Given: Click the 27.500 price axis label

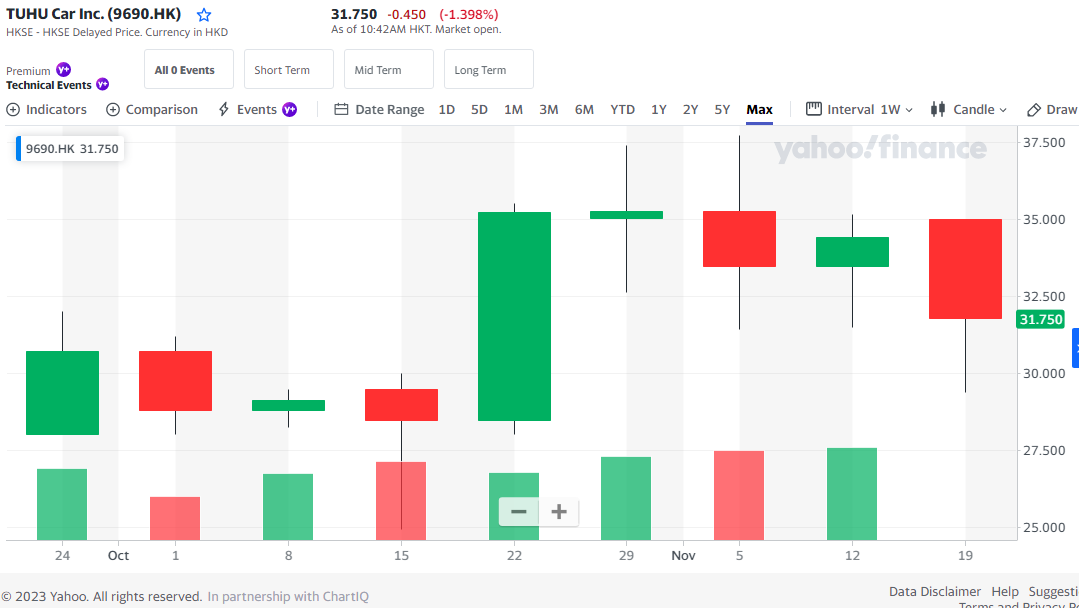Looking at the screenshot, I should [1043, 450].
